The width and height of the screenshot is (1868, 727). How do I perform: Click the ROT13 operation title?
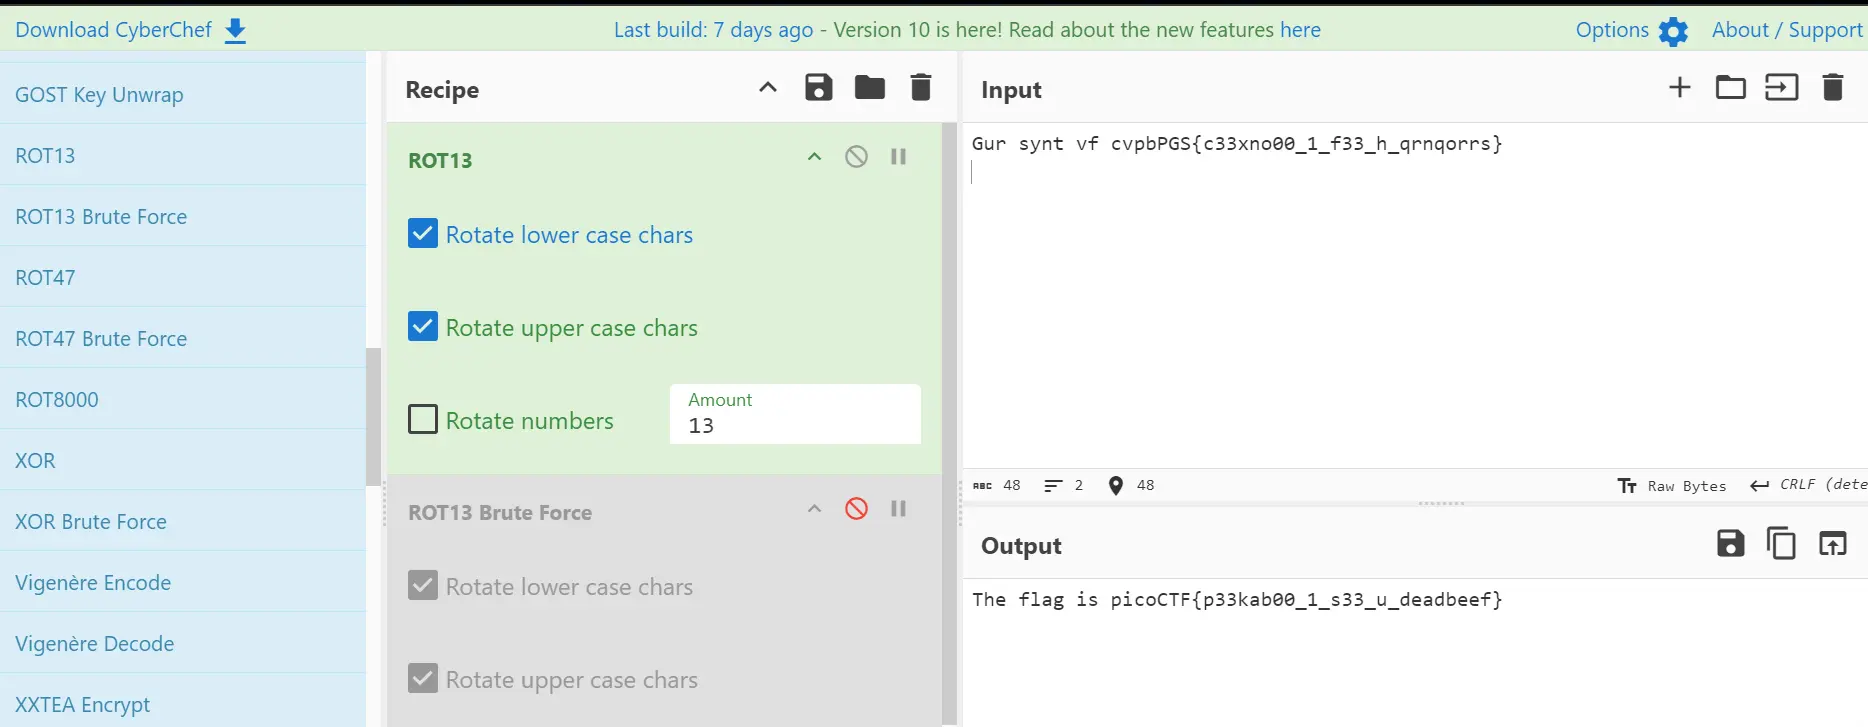tap(440, 160)
